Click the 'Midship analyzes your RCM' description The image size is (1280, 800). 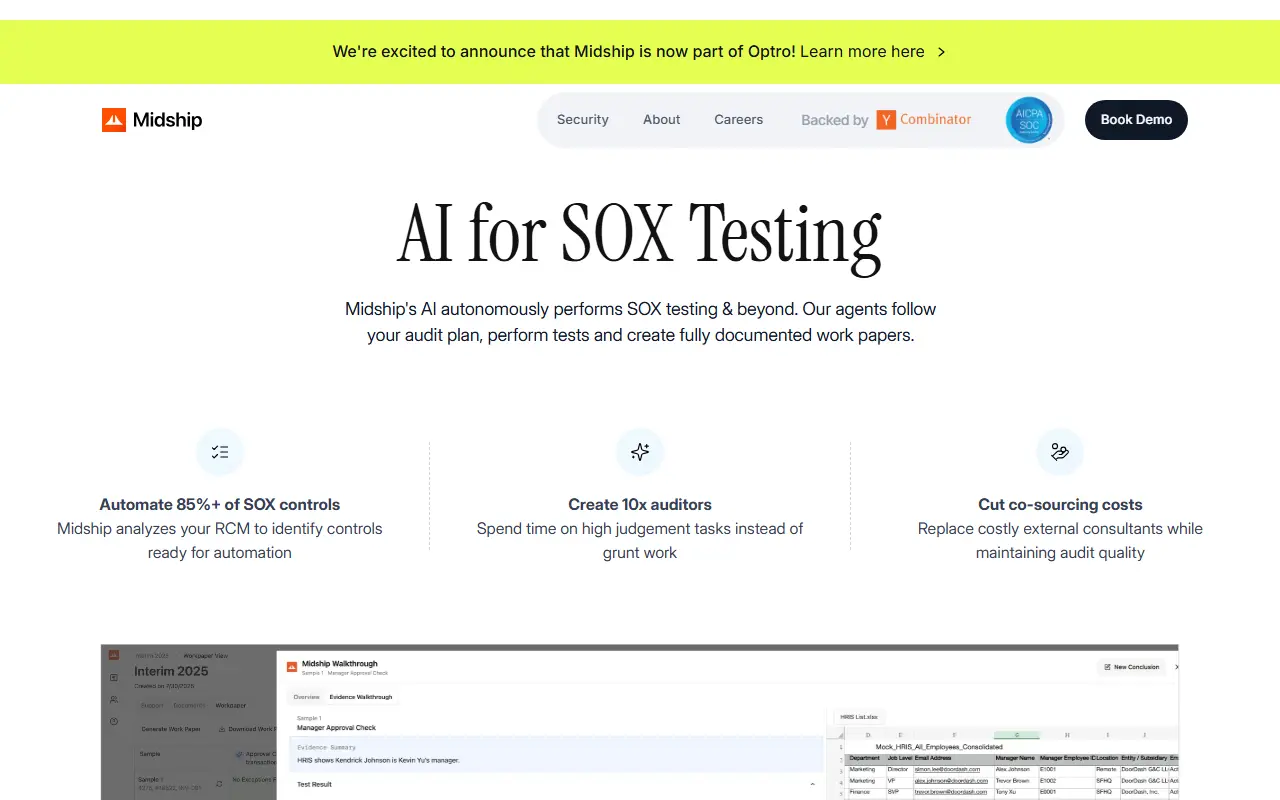220,541
